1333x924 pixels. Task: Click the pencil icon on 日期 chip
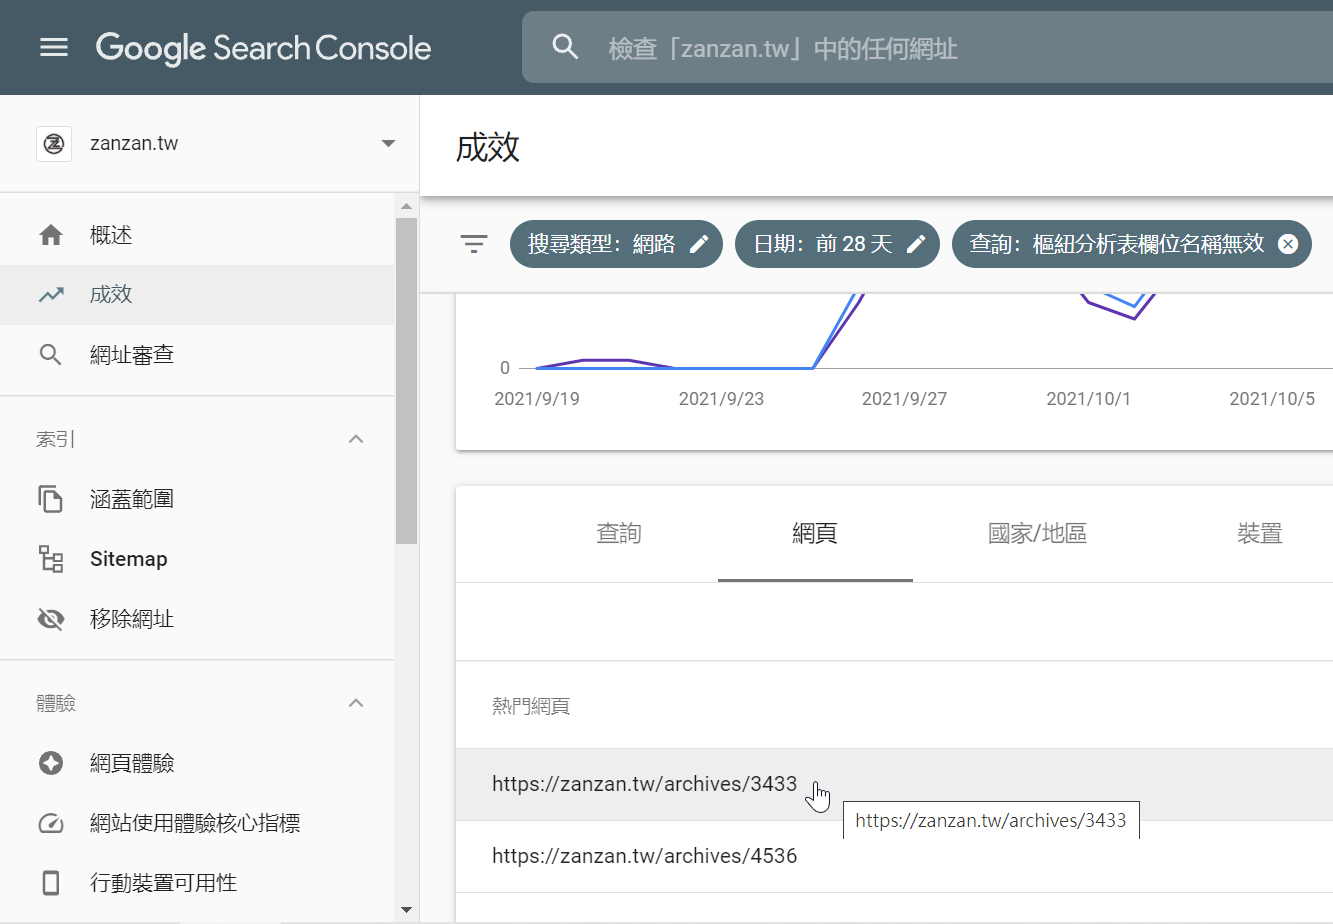916,244
